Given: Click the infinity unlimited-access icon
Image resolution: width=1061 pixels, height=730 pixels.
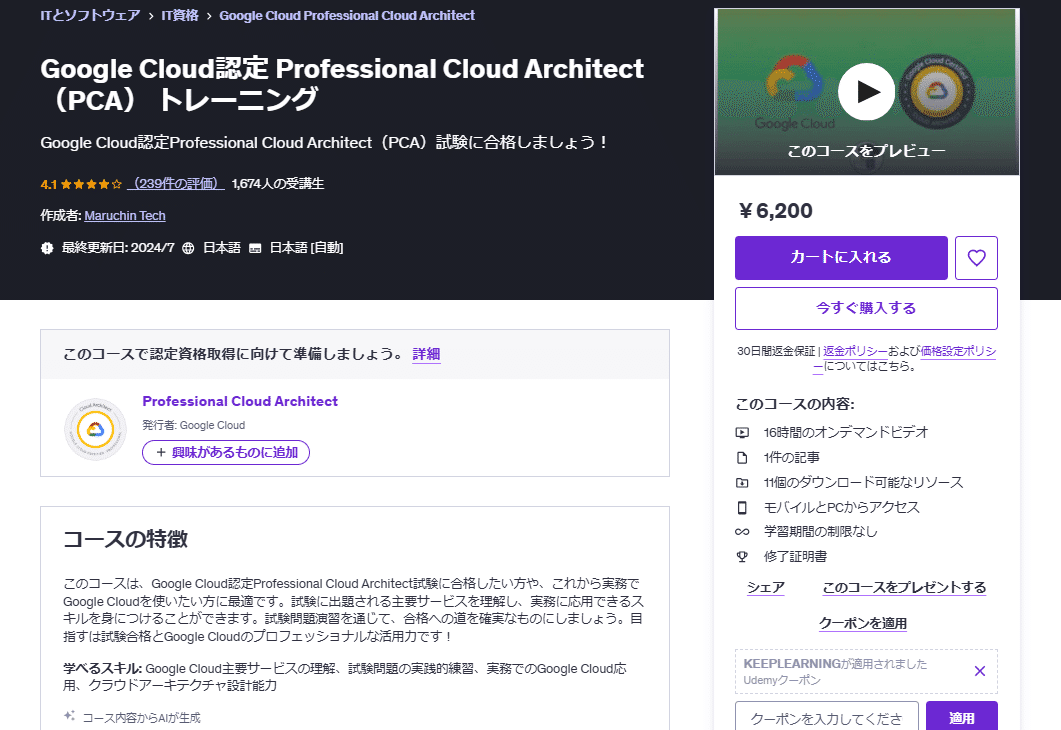Looking at the screenshot, I should click(x=742, y=532).
